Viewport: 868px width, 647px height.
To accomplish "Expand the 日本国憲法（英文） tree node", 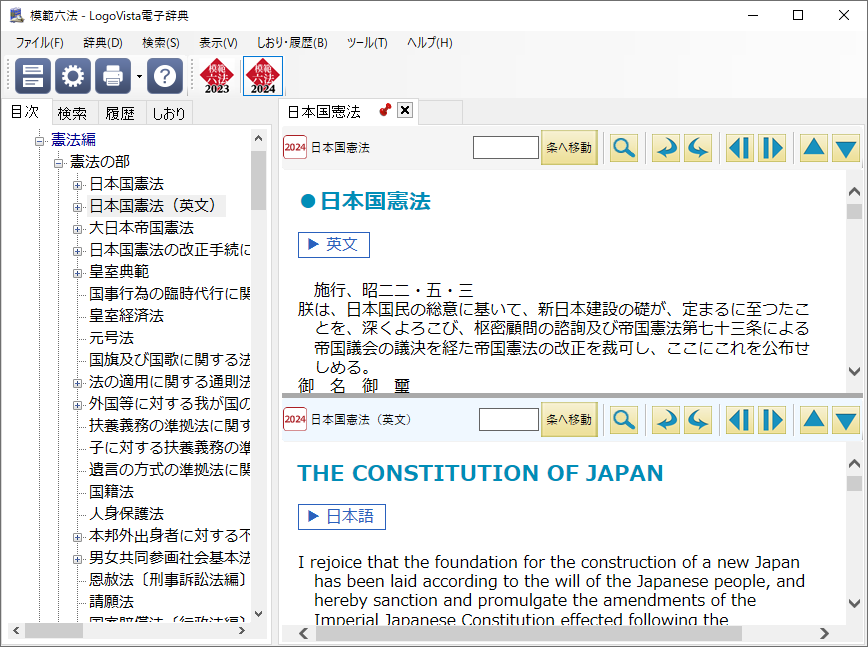I will (x=78, y=208).
